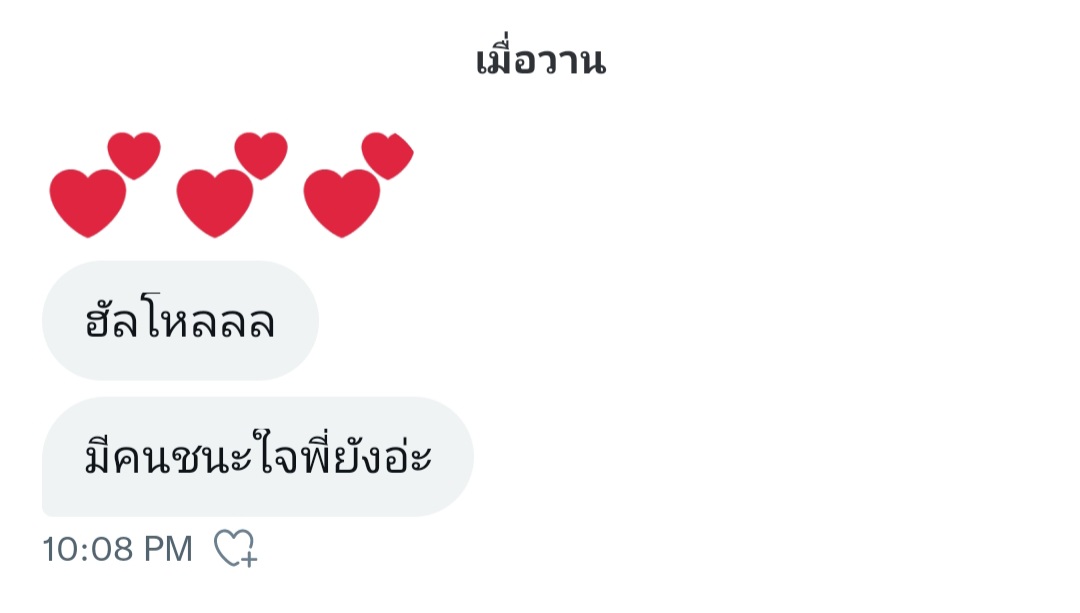
Task: Tap the small tilted heart of third emoji
Action: 388,156
